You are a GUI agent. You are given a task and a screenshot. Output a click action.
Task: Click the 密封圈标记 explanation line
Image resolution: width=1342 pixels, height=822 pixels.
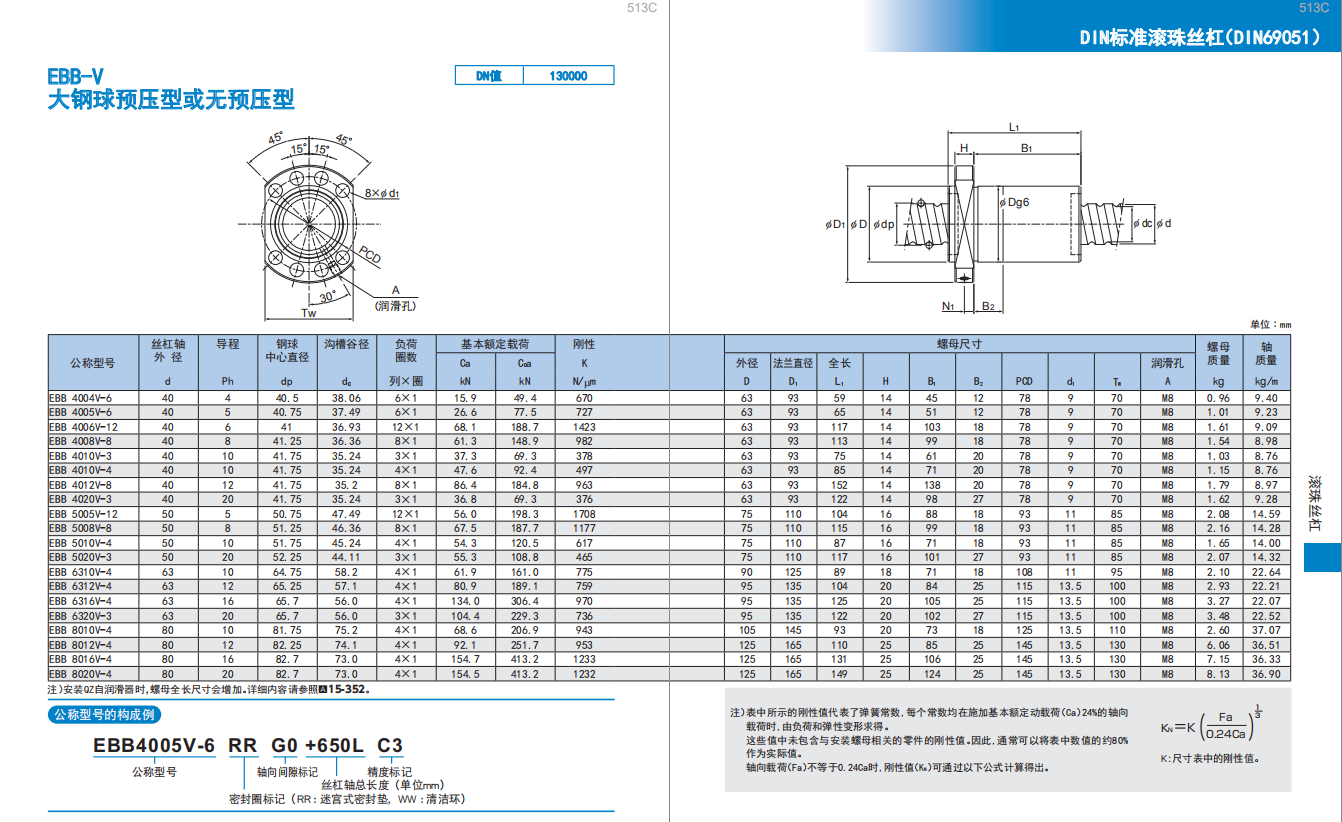coord(347,799)
